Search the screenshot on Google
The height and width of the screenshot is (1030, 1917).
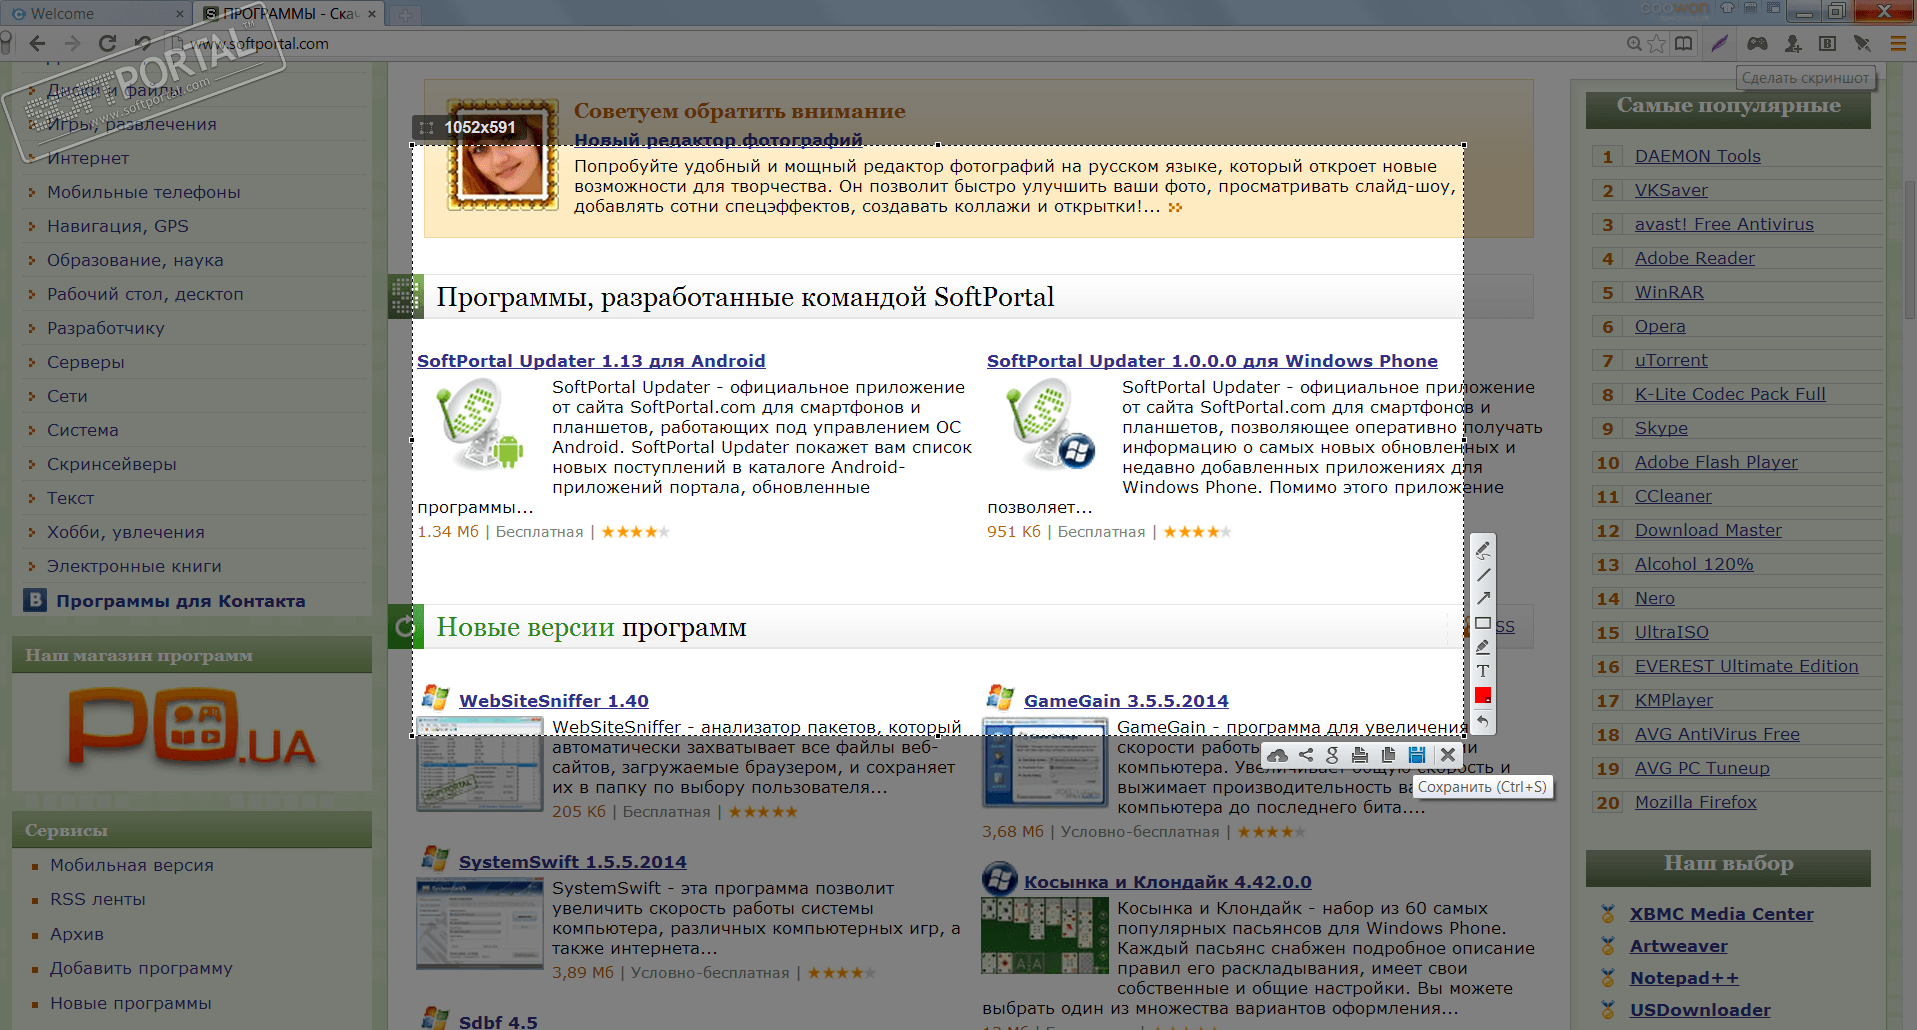tap(1332, 755)
